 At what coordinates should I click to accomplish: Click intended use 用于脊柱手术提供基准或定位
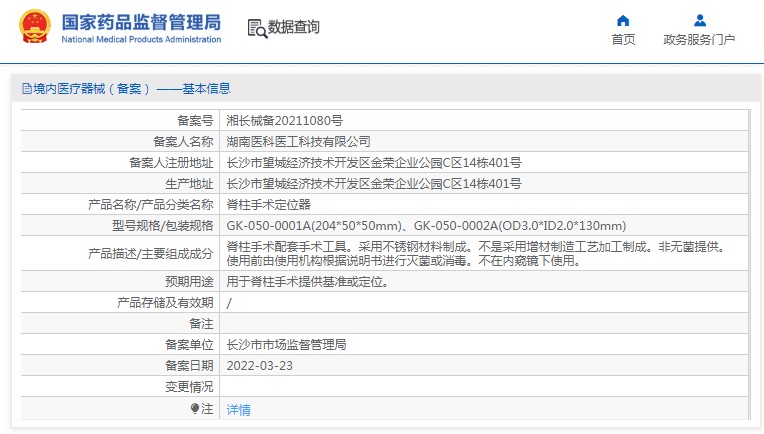308,282
